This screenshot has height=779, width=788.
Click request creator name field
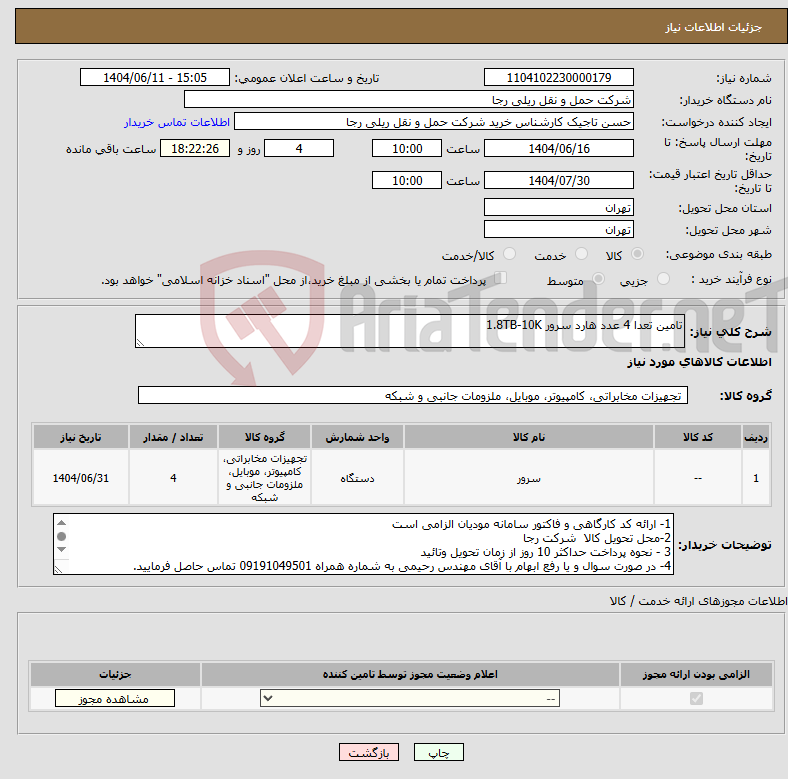coord(434,122)
